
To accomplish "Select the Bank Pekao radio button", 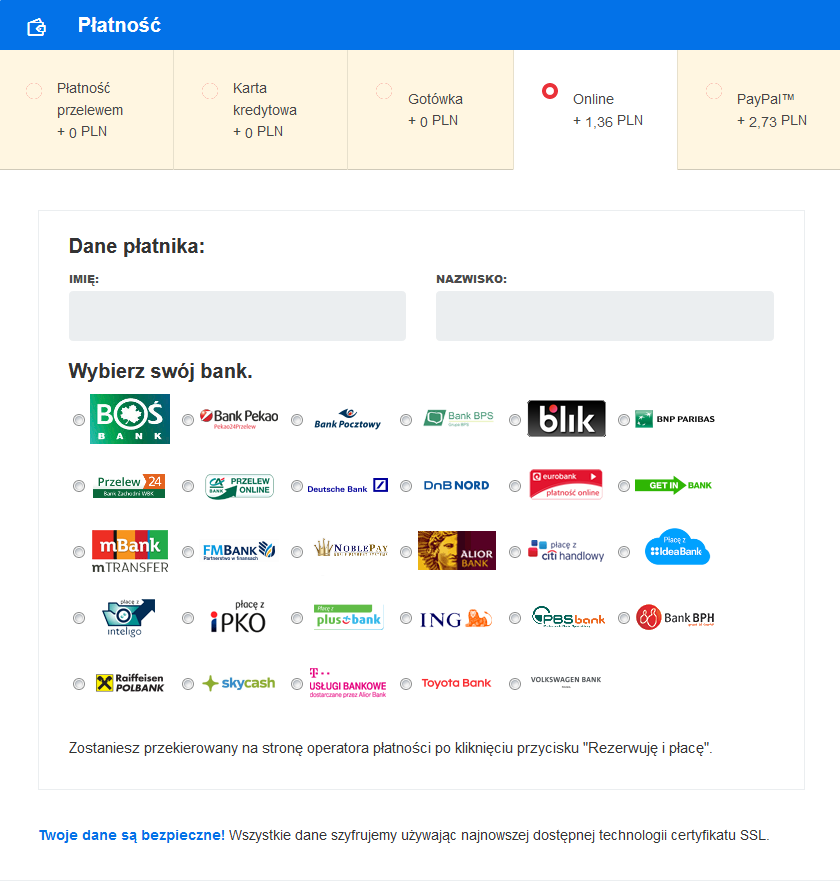I will coord(188,420).
